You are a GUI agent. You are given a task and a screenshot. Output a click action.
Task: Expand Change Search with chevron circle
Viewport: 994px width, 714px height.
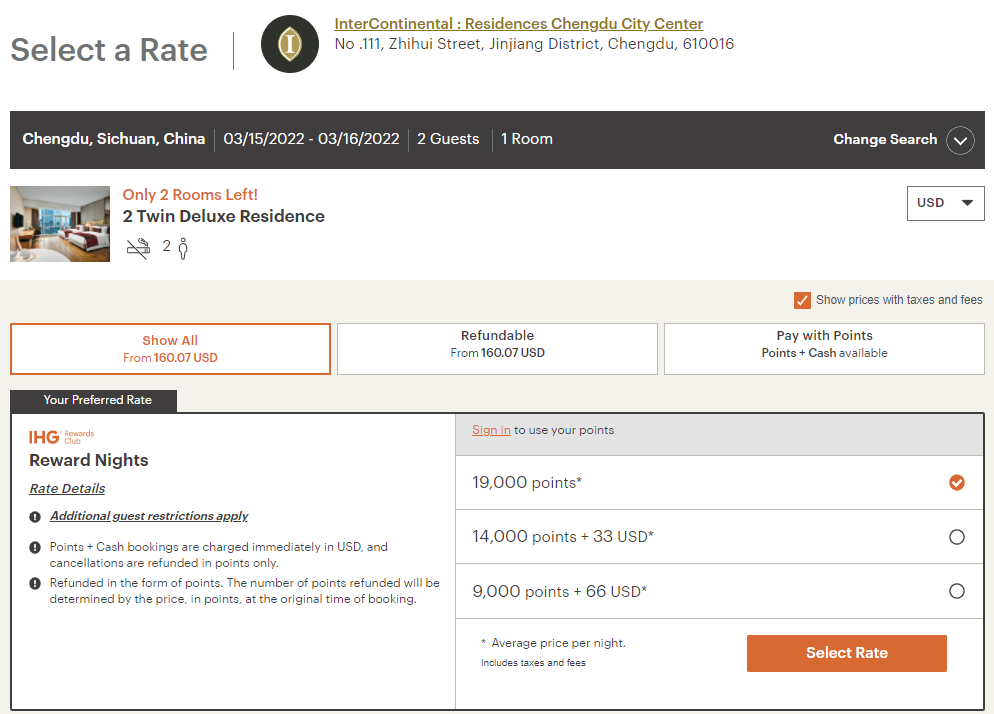[960, 140]
